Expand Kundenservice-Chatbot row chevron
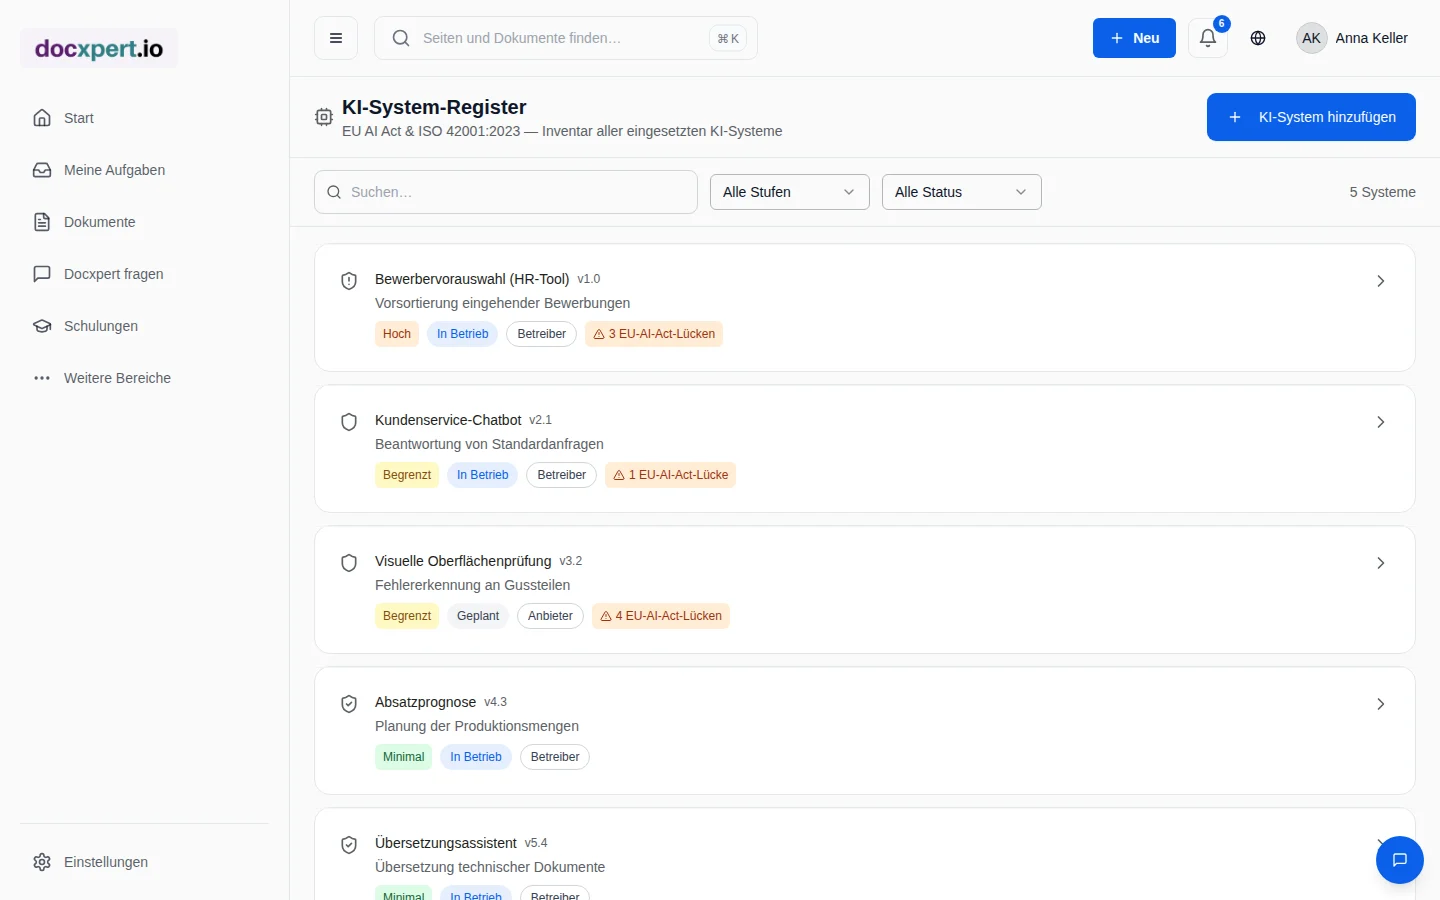The width and height of the screenshot is (1440, 900). click(x=1380, y=422)
